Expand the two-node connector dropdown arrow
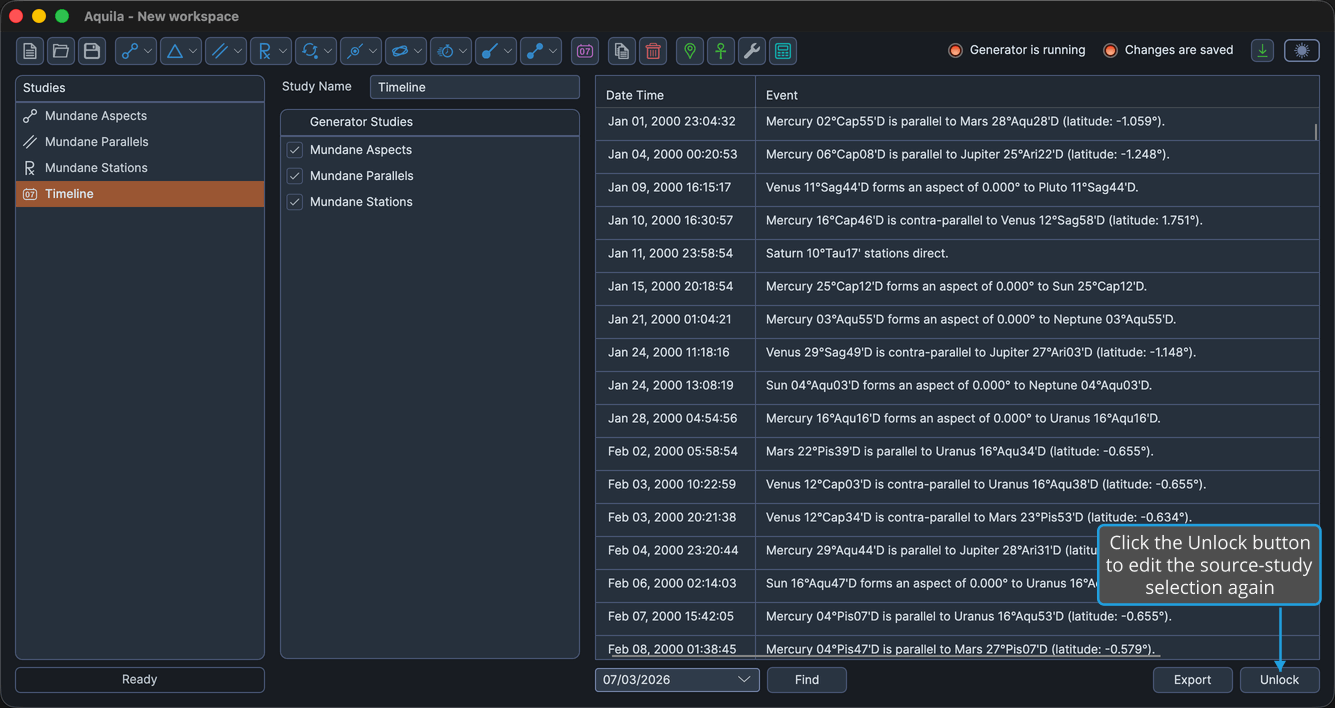 point(553,51)
